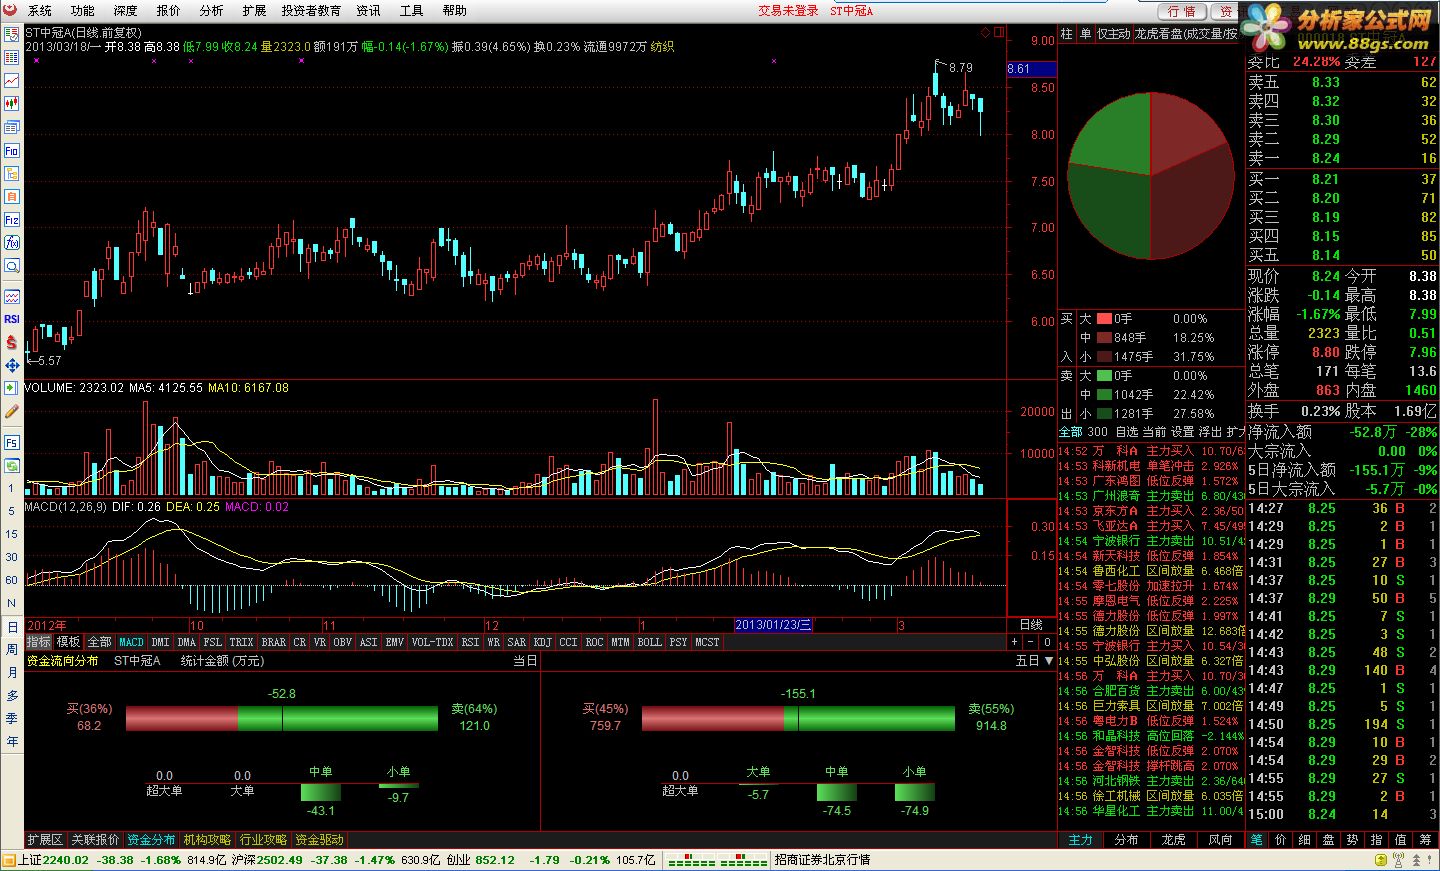
Task: Open the f(x) formula manager icon
Action: [x=12, y=243]
